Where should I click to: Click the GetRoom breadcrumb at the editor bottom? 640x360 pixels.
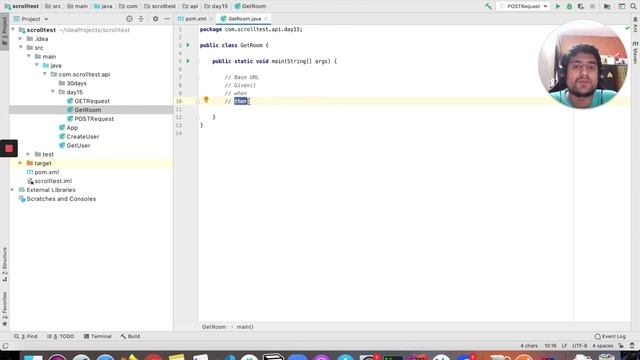(x=213, y=327)
